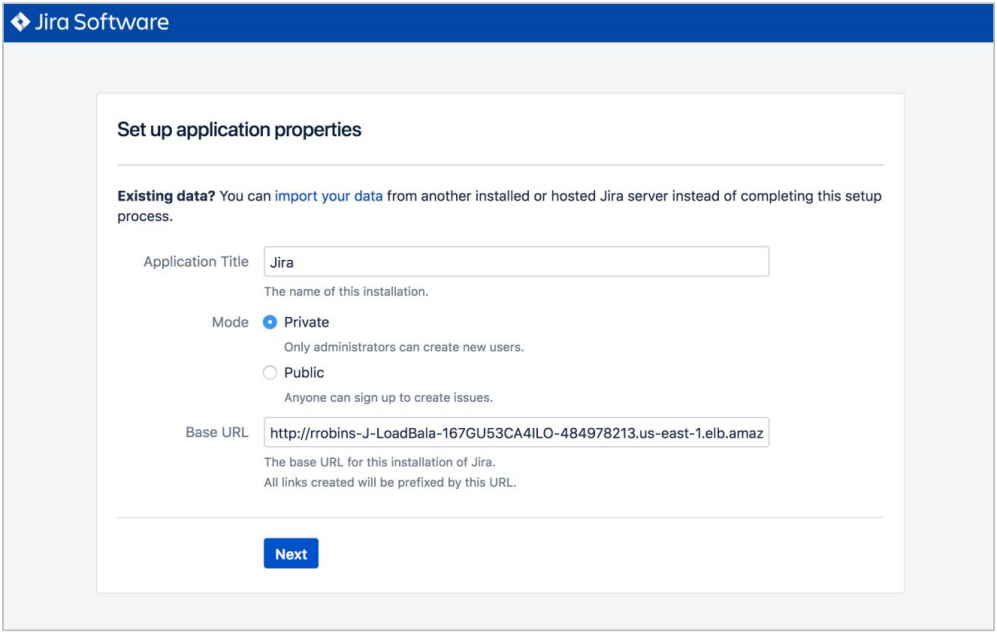Click 'The base URL for this installation' hint
The width and height of the screenshot is (997, 633).
point(380,462)
